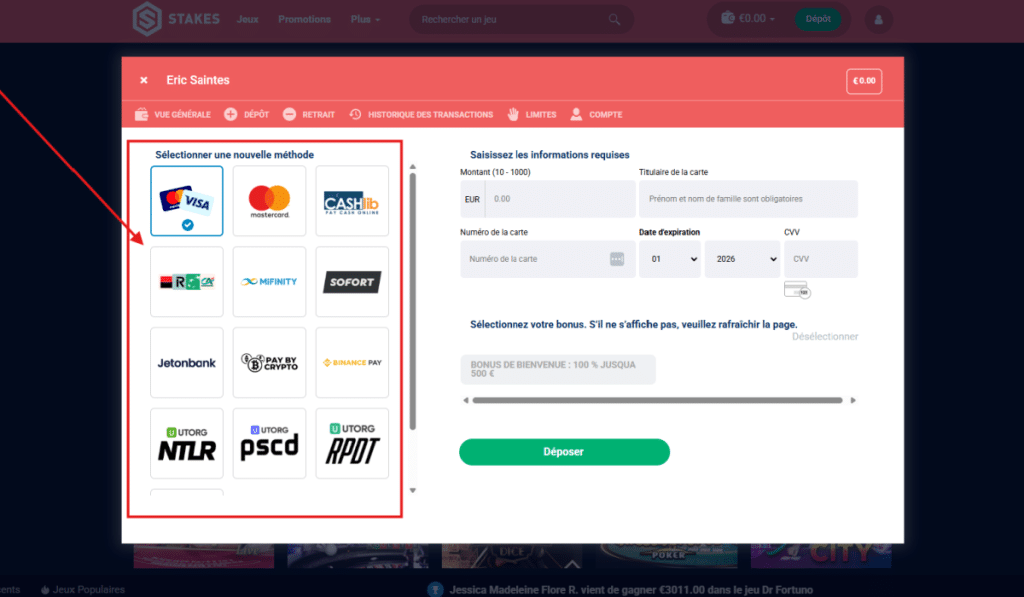Select Jetonbank payment method
The image size is (1024, 597).
tap(186, 363)
